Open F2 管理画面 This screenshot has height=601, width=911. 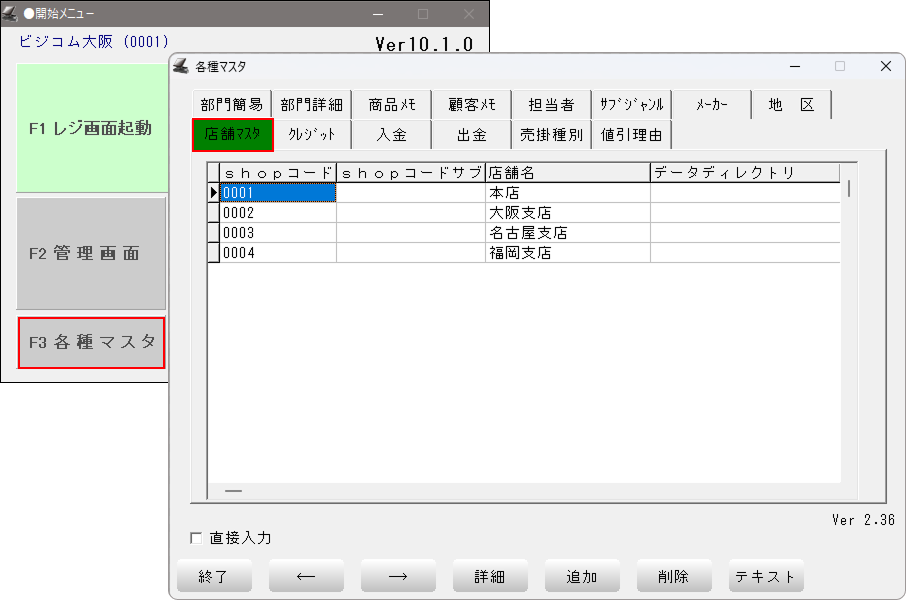point(91,253)
